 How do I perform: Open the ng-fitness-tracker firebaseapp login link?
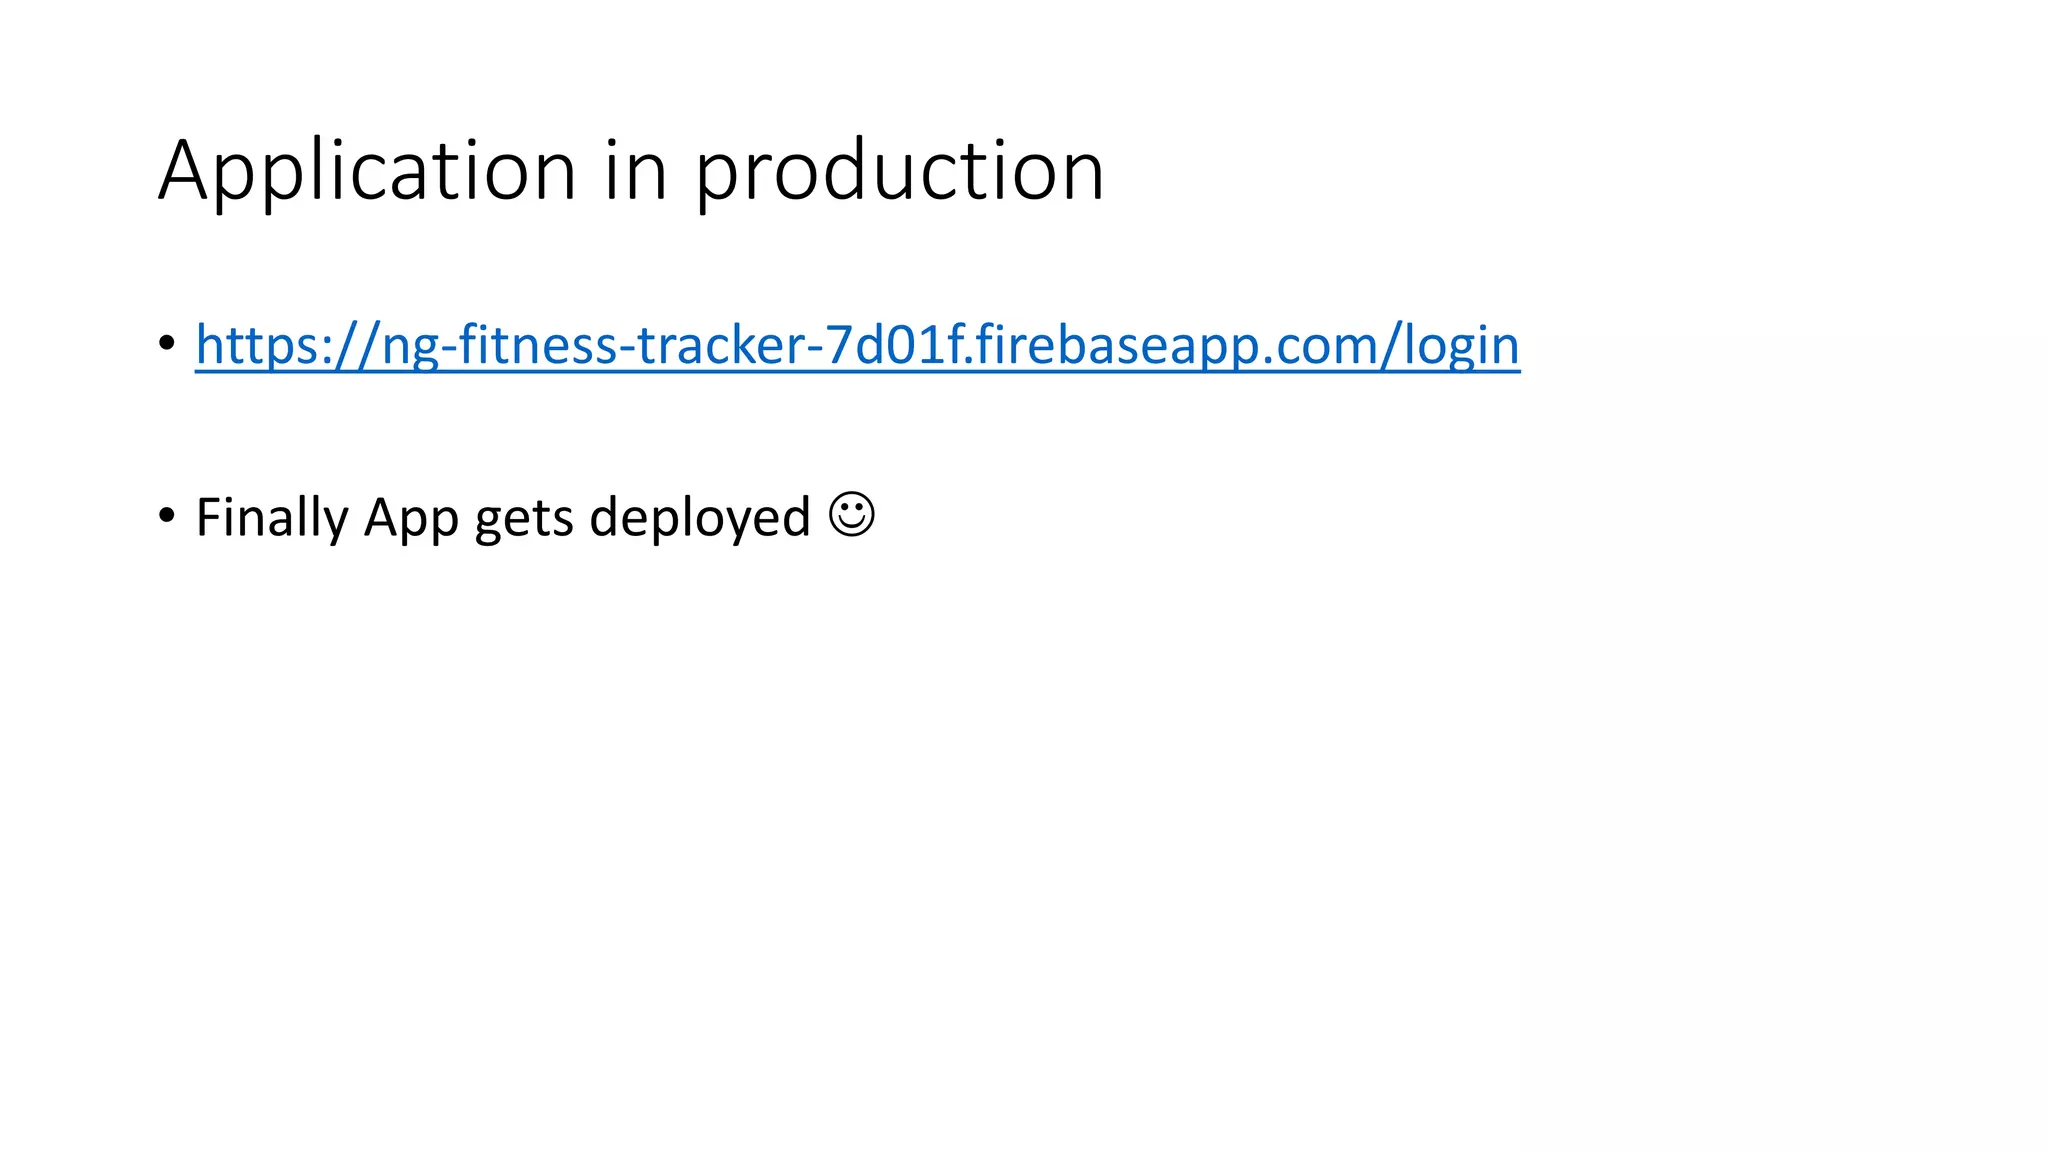pyautogui.click(x=857, y=345)
